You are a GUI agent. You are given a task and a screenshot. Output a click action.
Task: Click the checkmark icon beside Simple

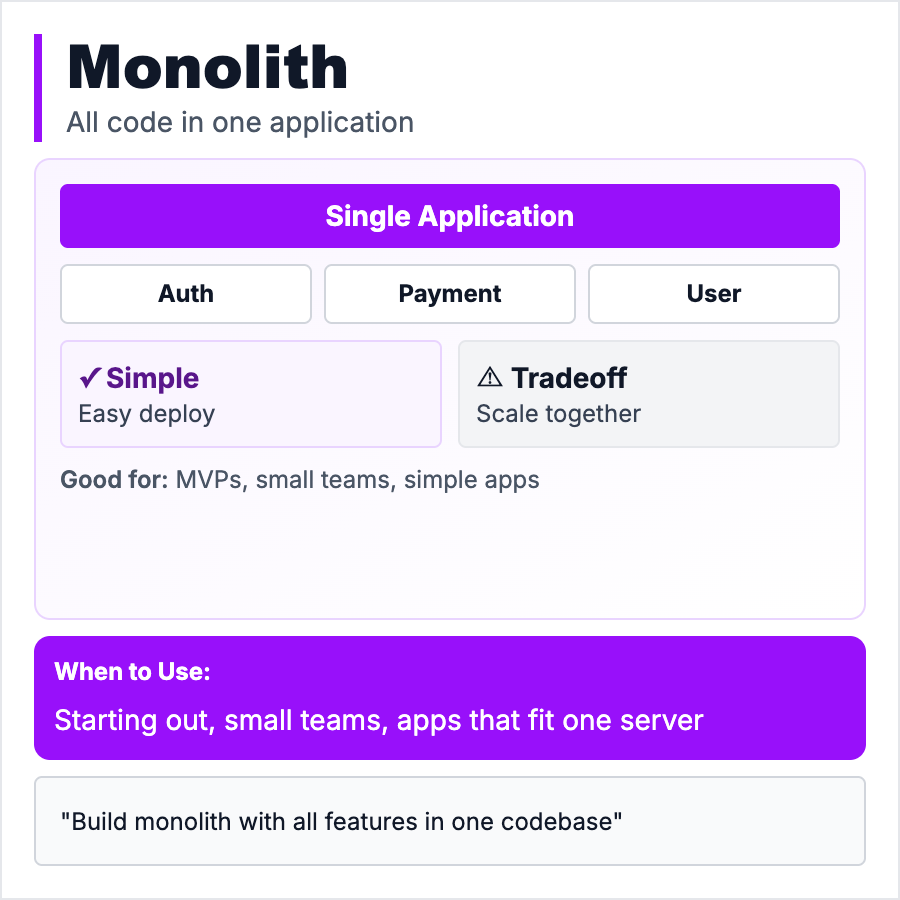click(89, 378)
